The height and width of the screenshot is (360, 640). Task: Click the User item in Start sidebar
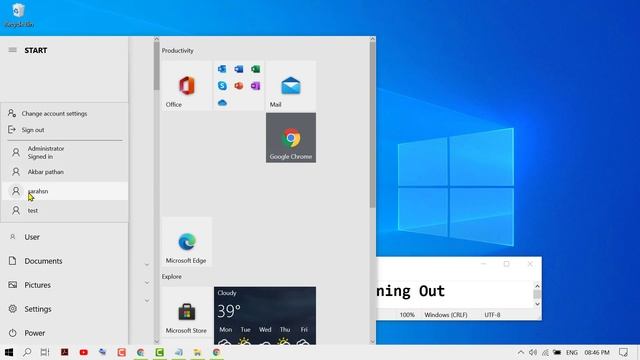64,237
